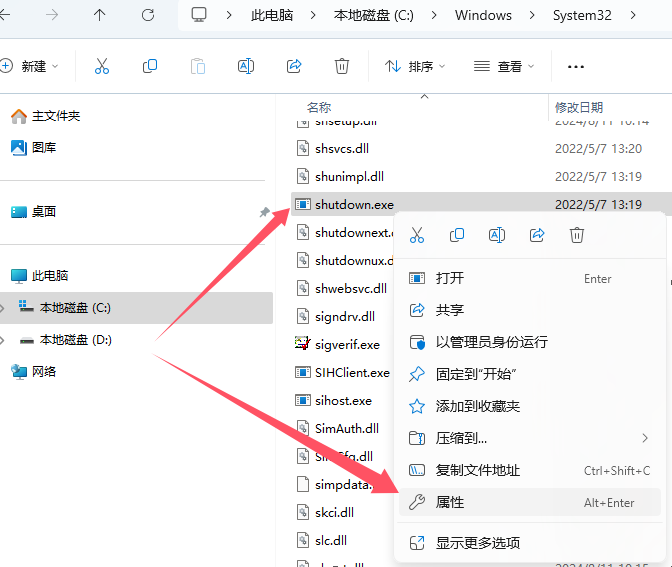Click toolbar Rename icon

tap(246, 66)
